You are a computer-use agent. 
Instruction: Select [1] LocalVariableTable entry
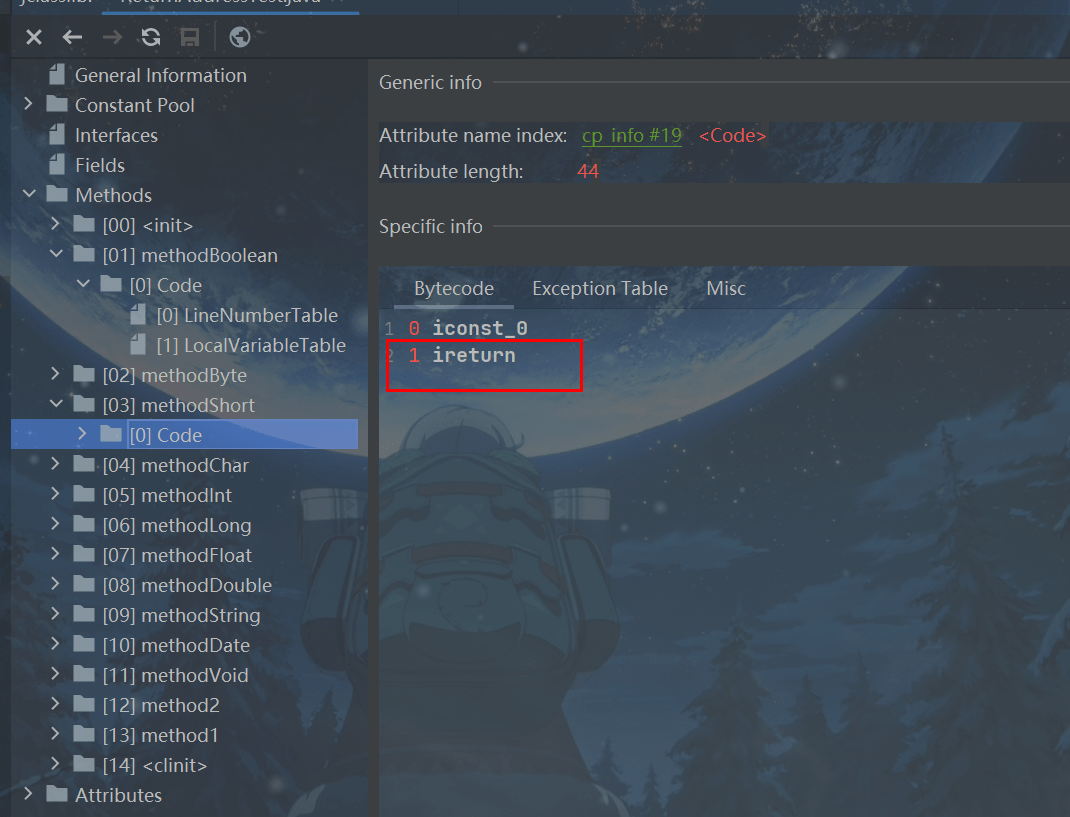pyautogui.click(x=250, y=345)
